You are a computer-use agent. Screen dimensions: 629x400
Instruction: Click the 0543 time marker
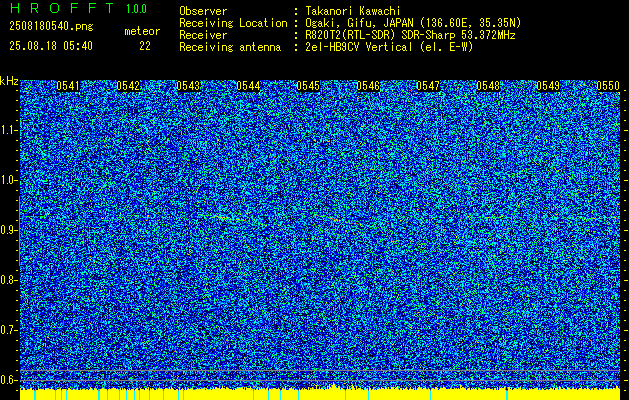click(188, 86)
